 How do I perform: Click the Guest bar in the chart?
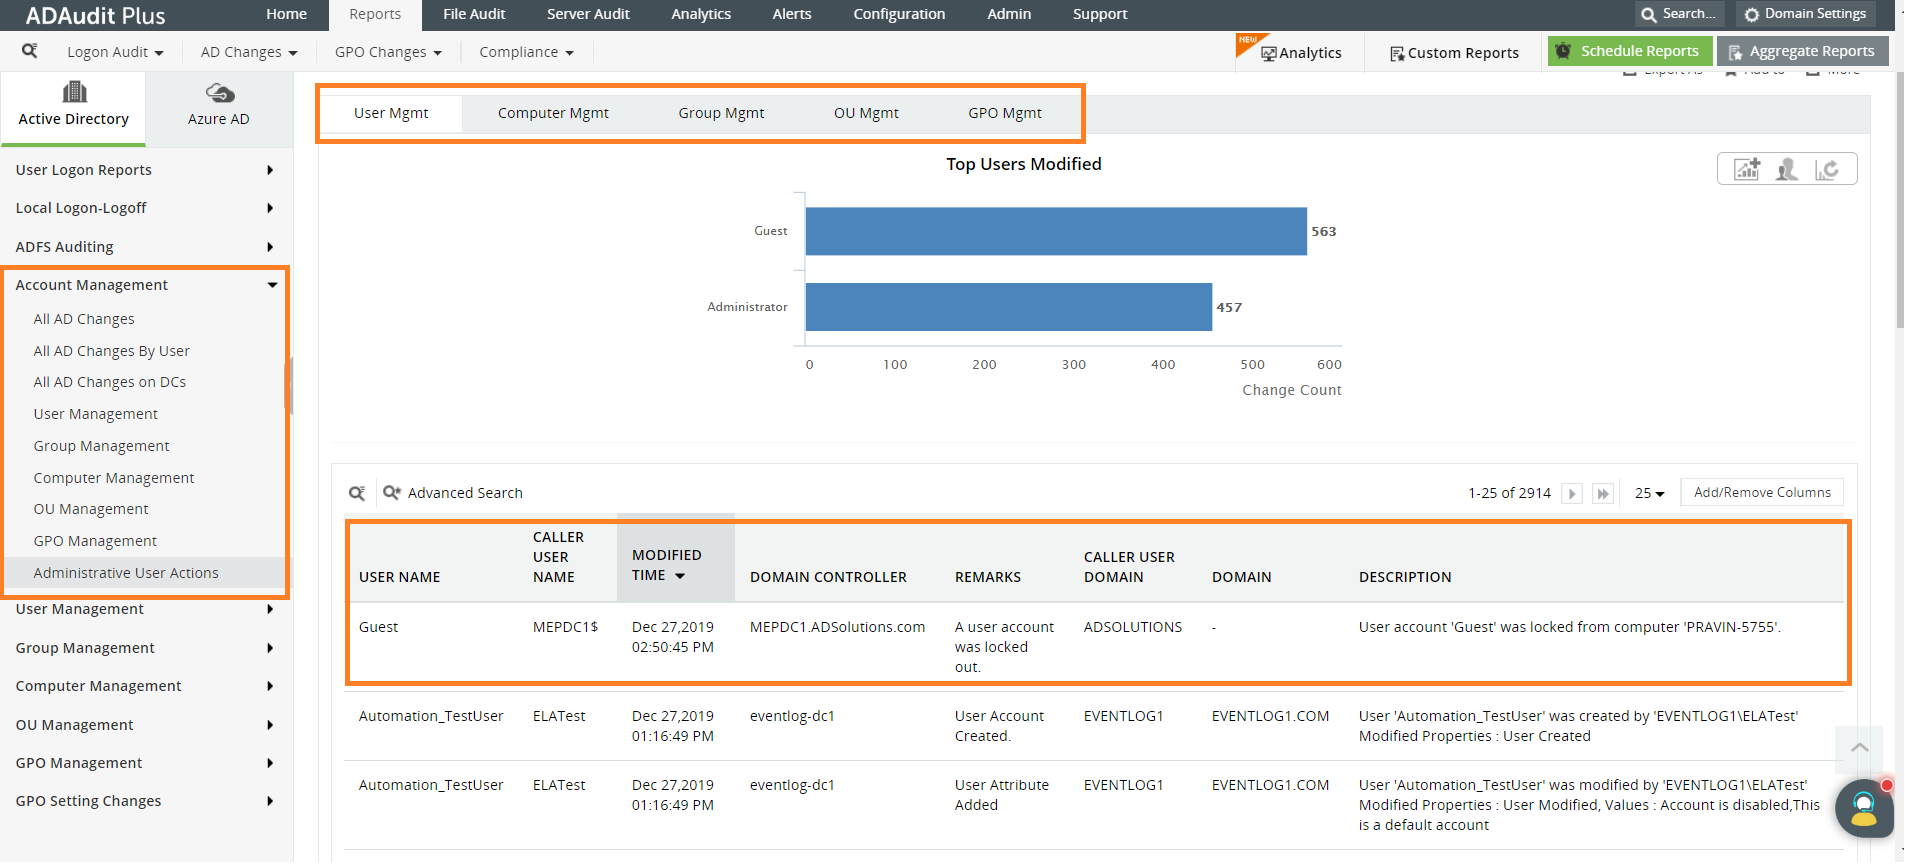tap(1056, 231)
